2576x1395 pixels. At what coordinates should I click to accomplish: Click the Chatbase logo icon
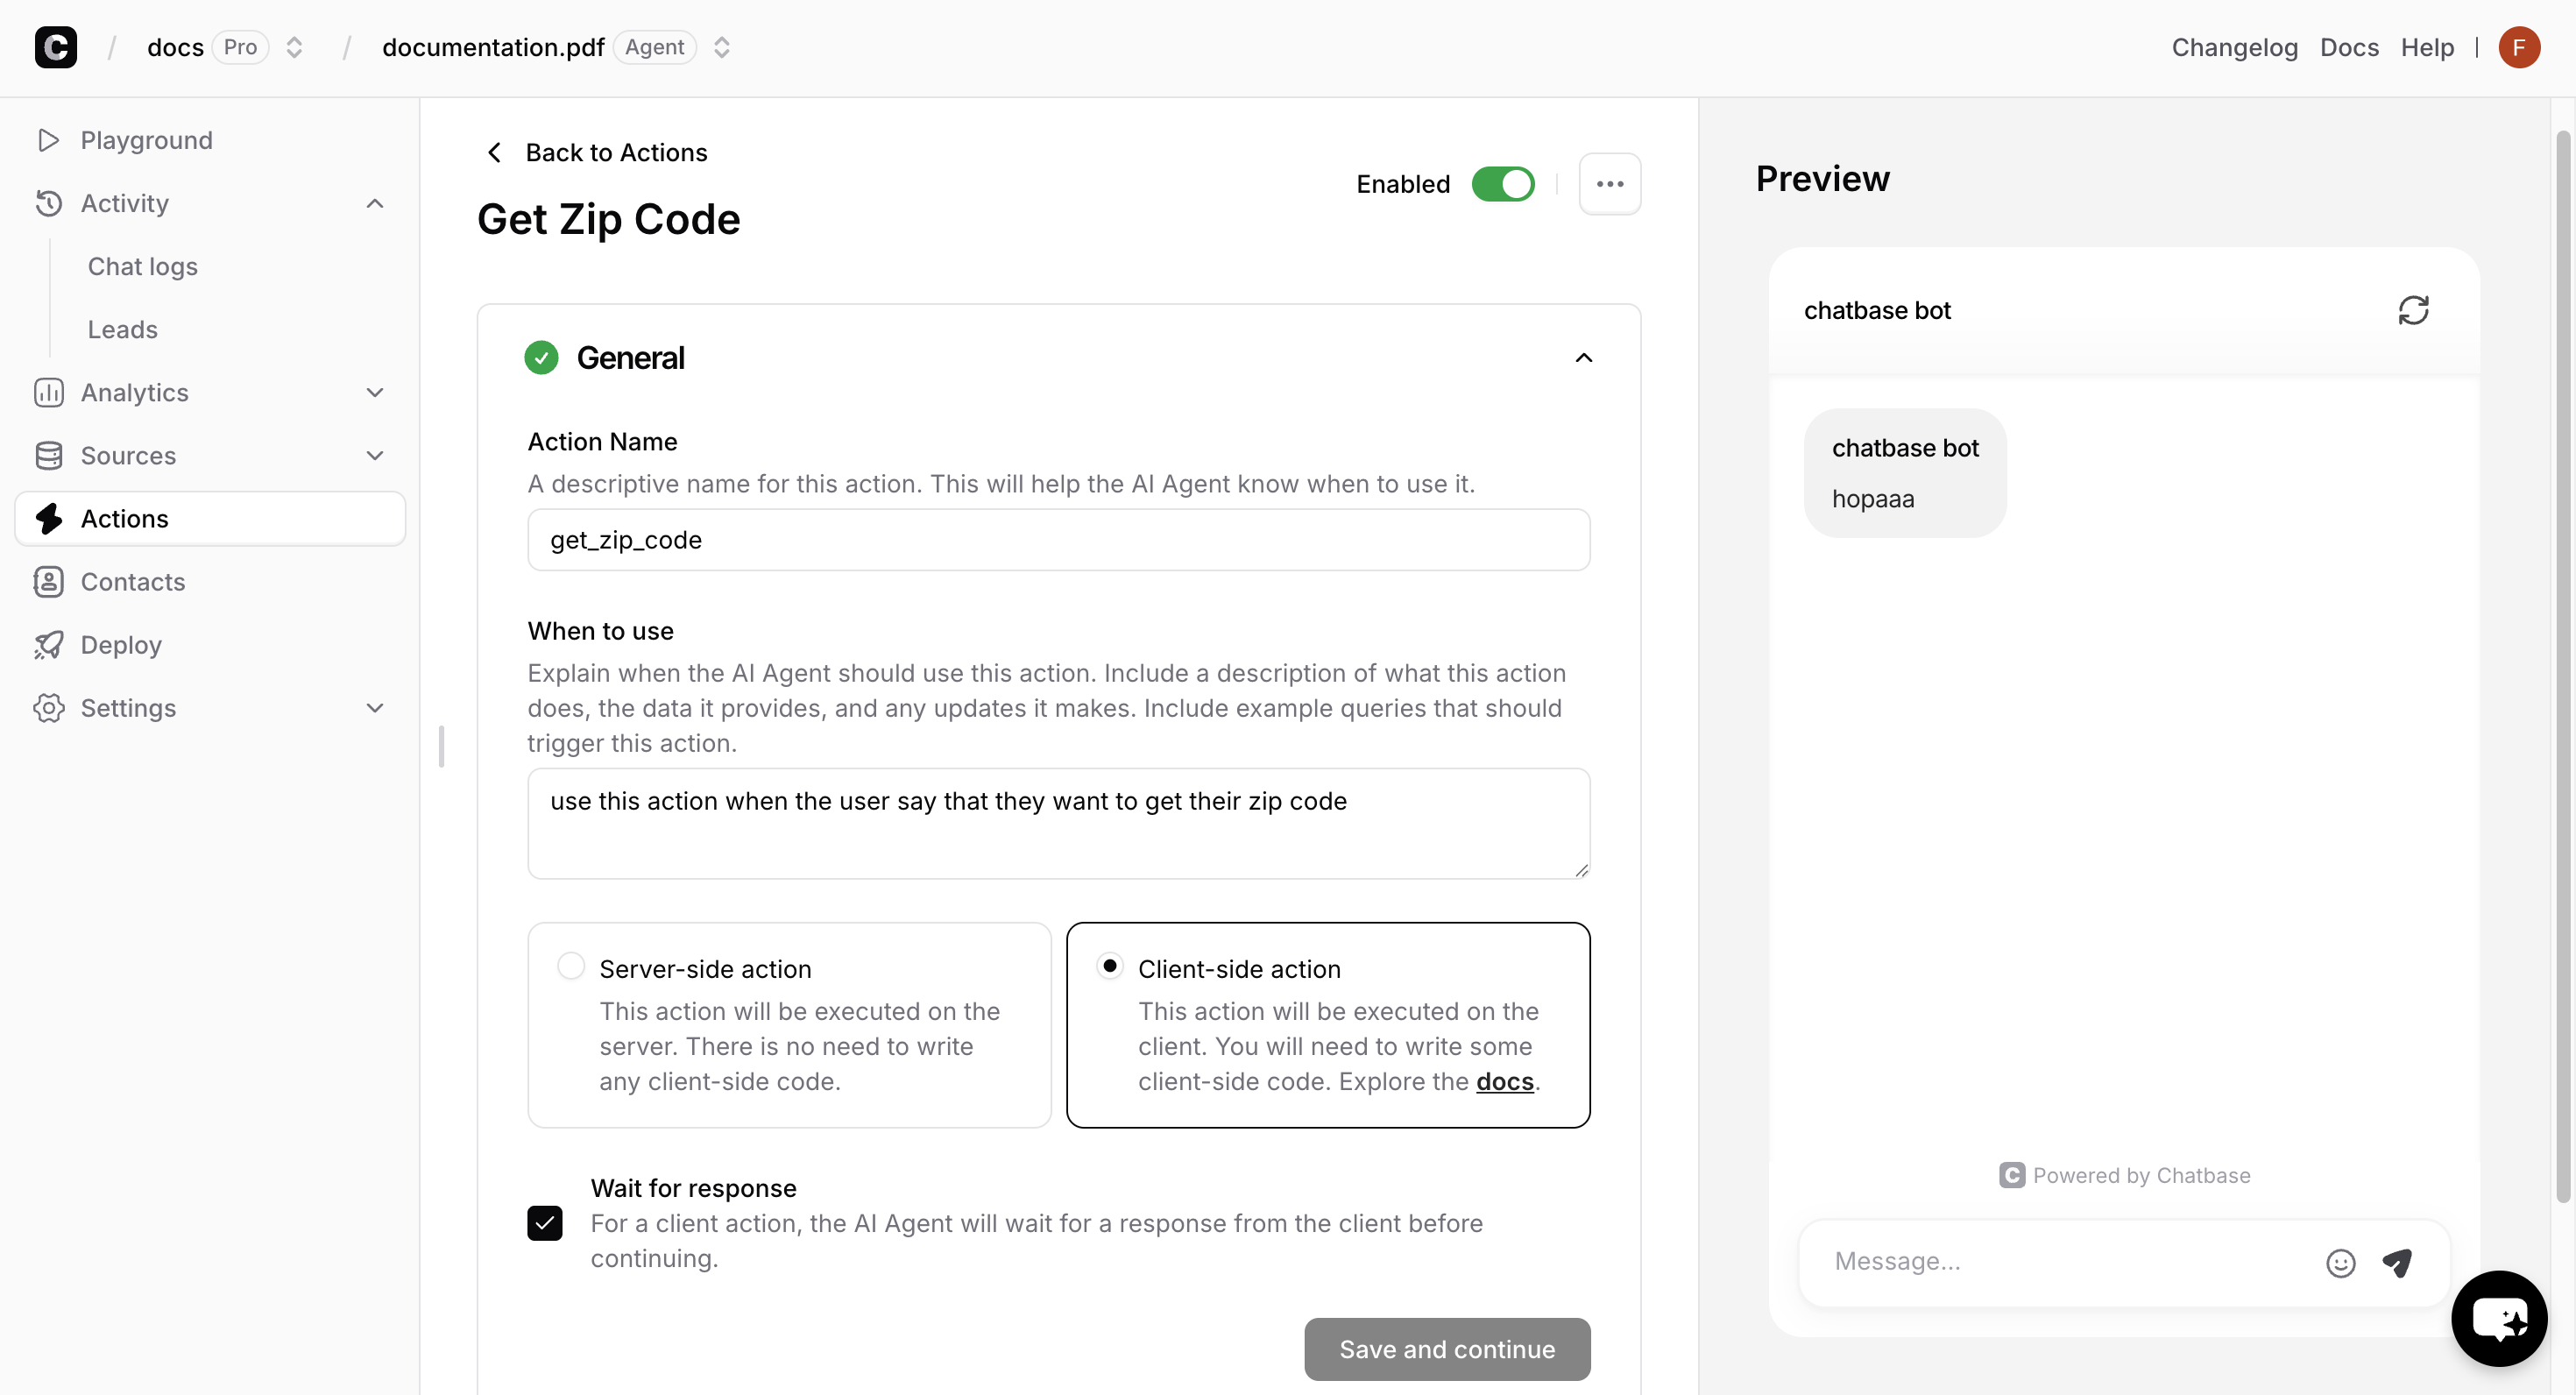(x=56, y=47)
